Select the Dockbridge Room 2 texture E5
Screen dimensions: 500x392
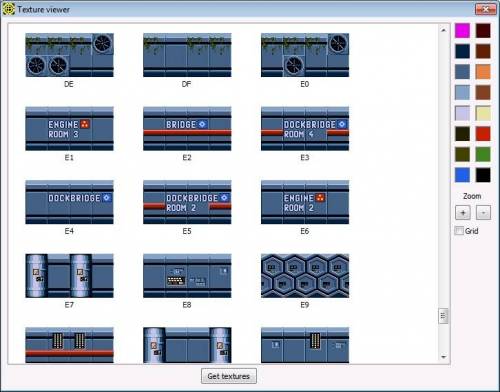pos(187,202)
